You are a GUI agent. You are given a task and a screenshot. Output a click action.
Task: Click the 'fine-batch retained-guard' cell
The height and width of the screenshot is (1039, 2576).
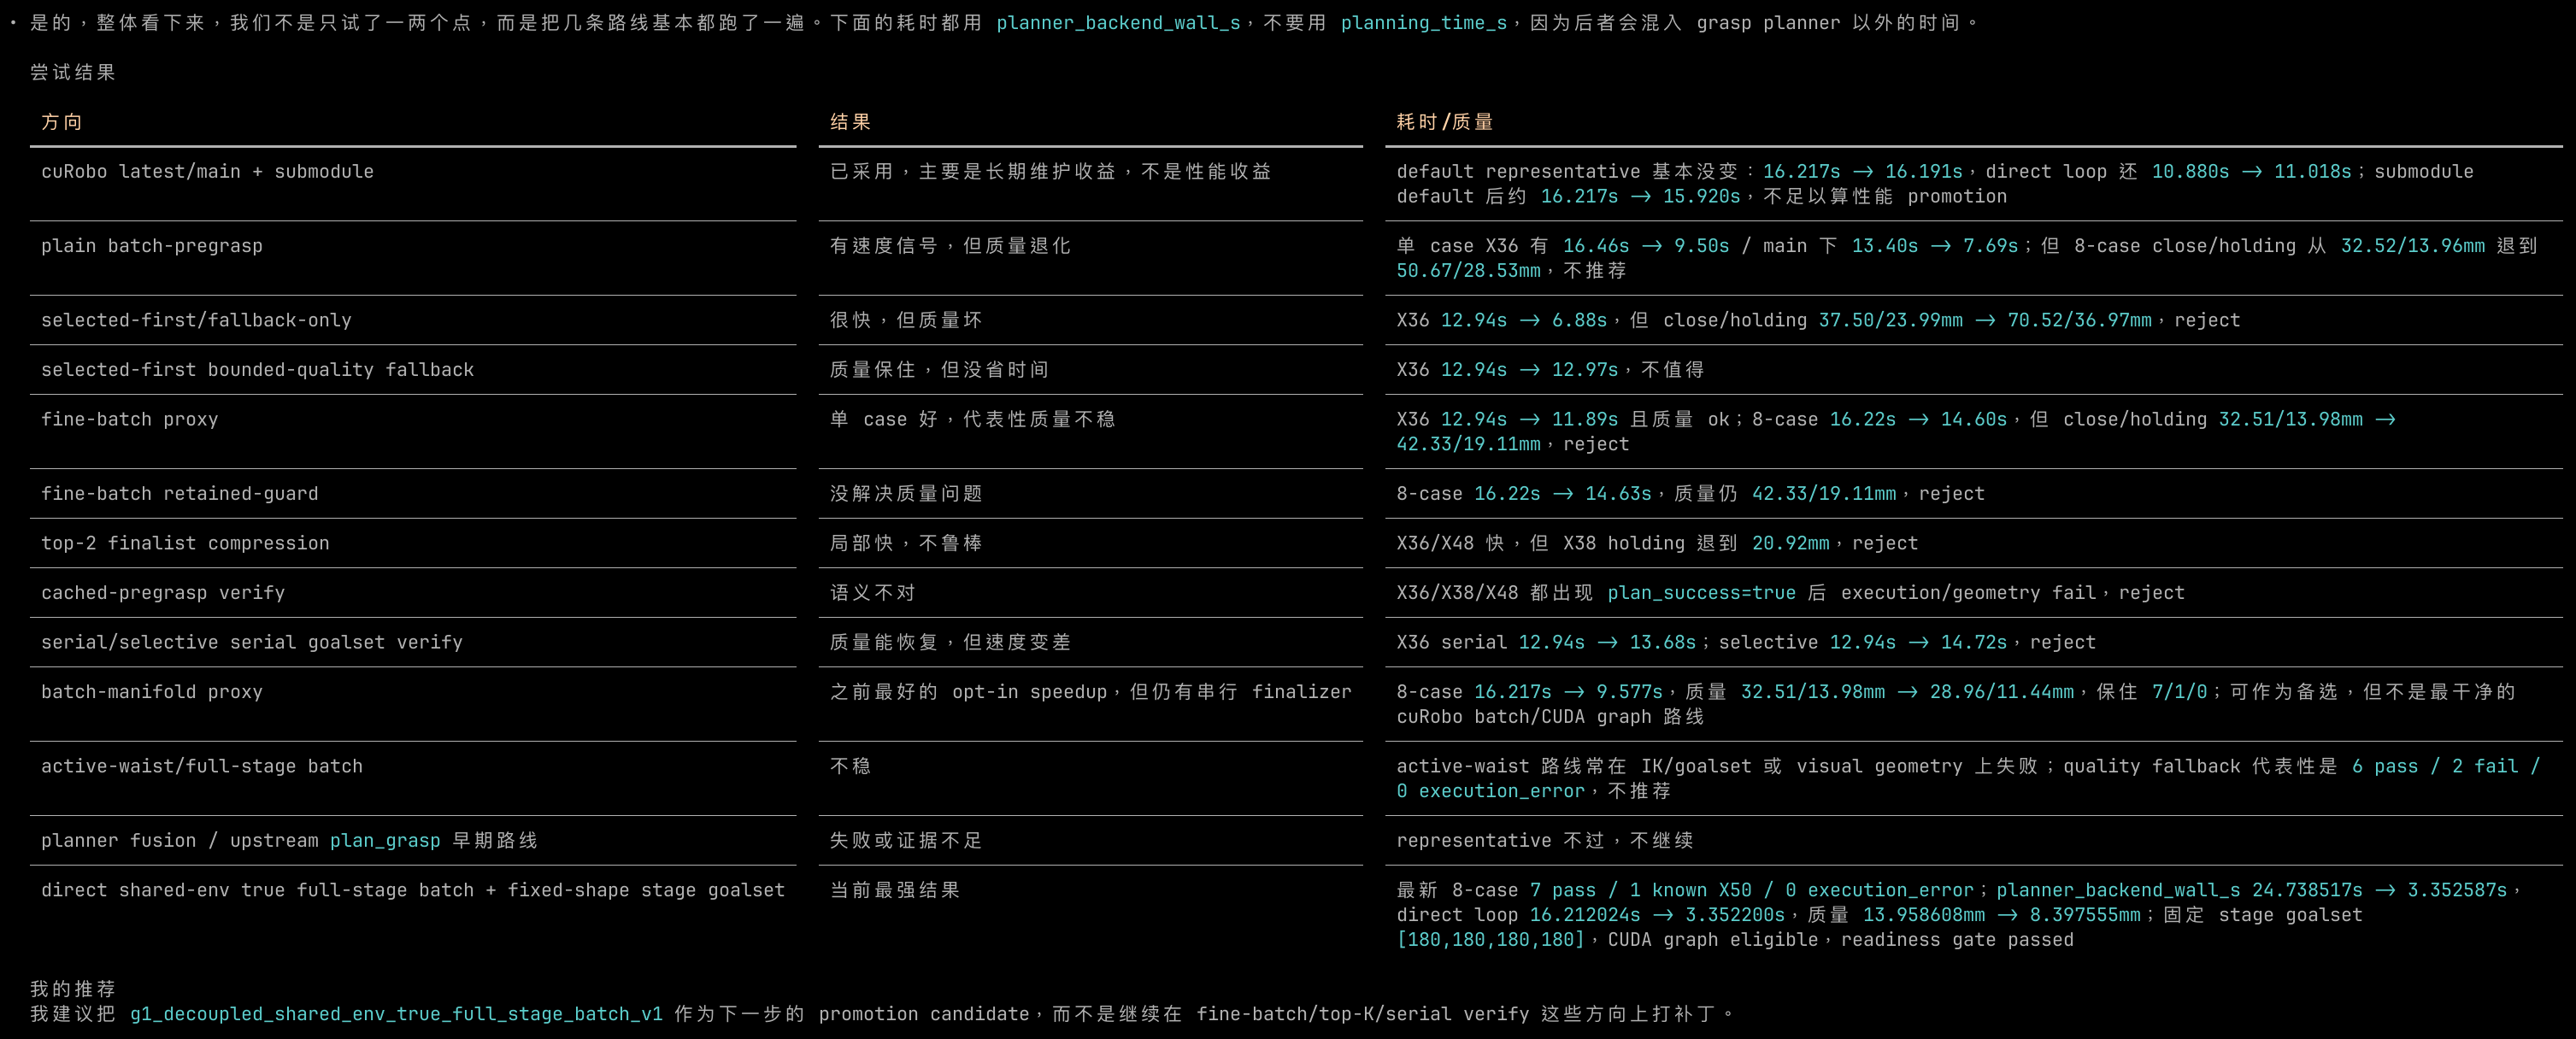(x=180, y=494)
